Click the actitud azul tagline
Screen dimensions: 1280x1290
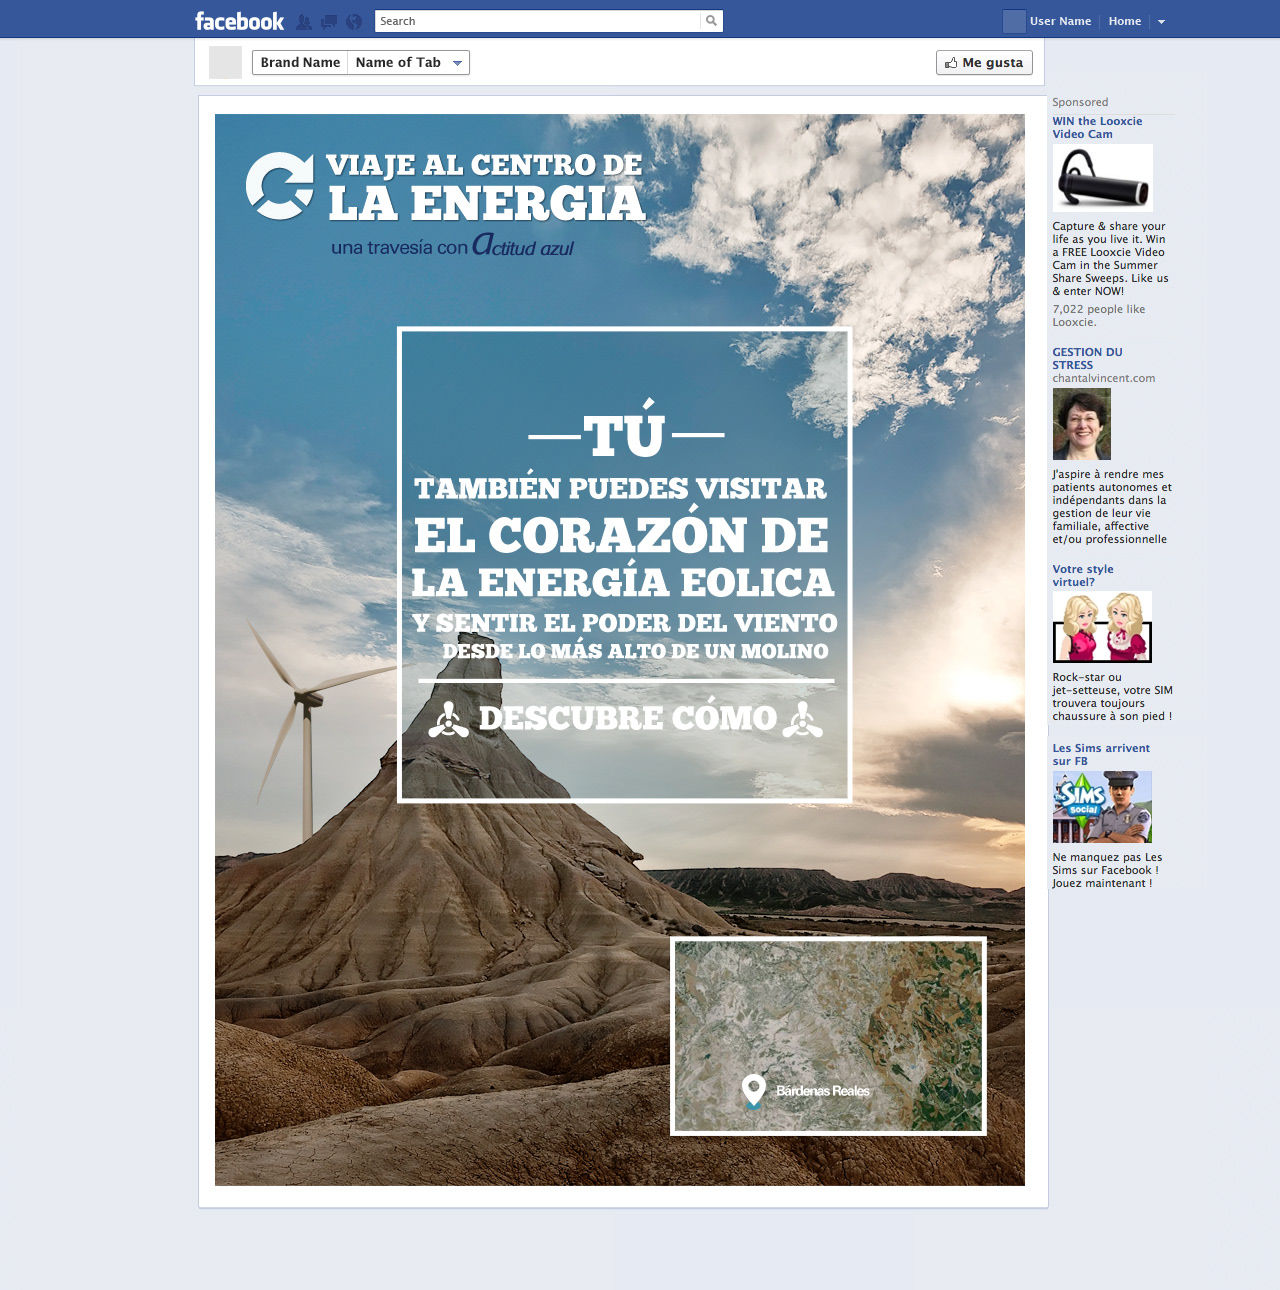[453, 245]
